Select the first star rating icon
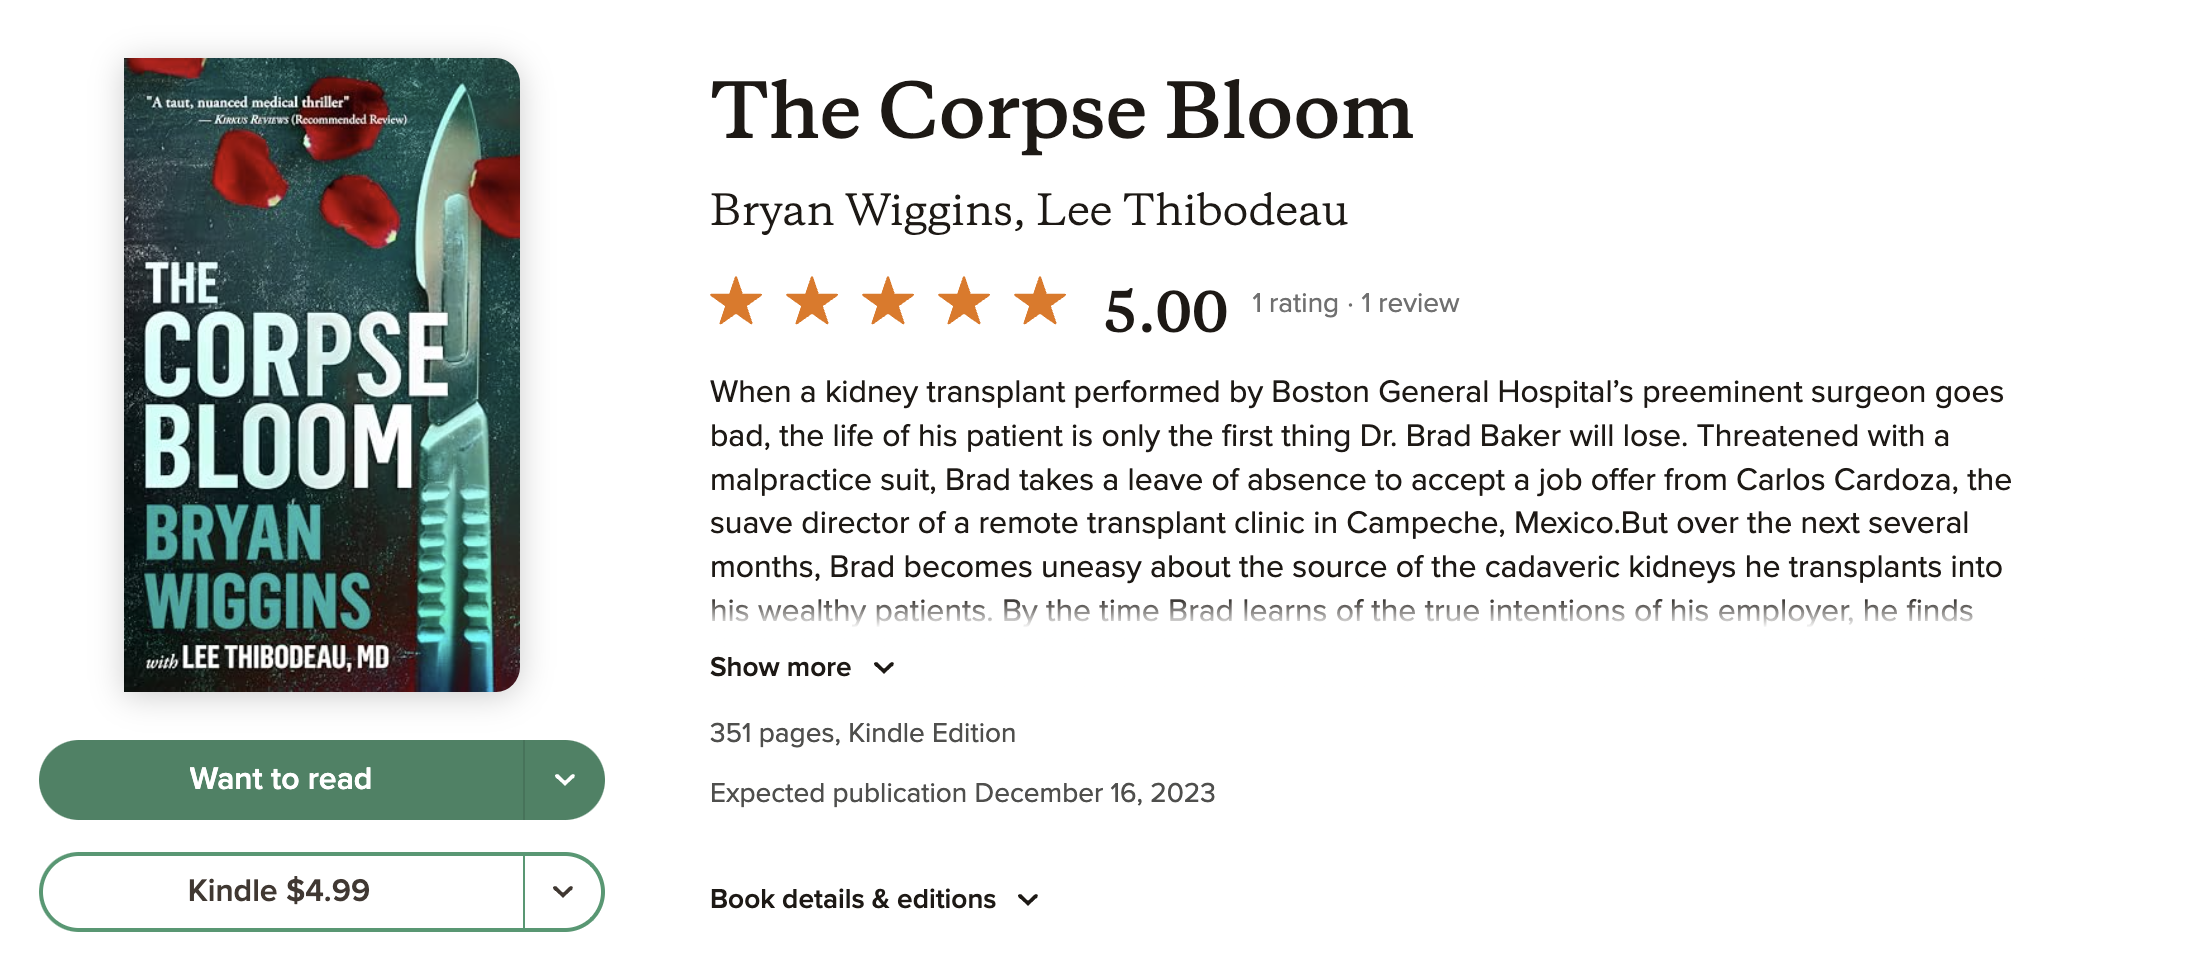Viewport: 2206px width, 956px height. [737, 303]
